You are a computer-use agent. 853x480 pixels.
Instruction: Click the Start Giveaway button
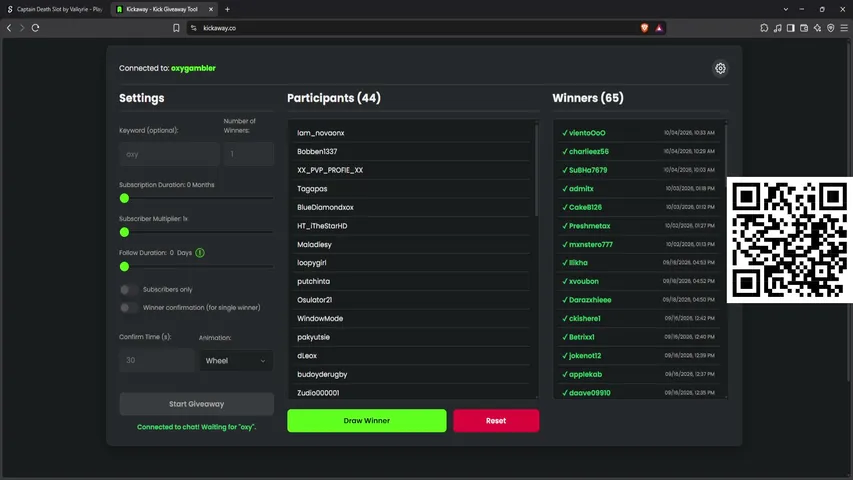(196, 404)
